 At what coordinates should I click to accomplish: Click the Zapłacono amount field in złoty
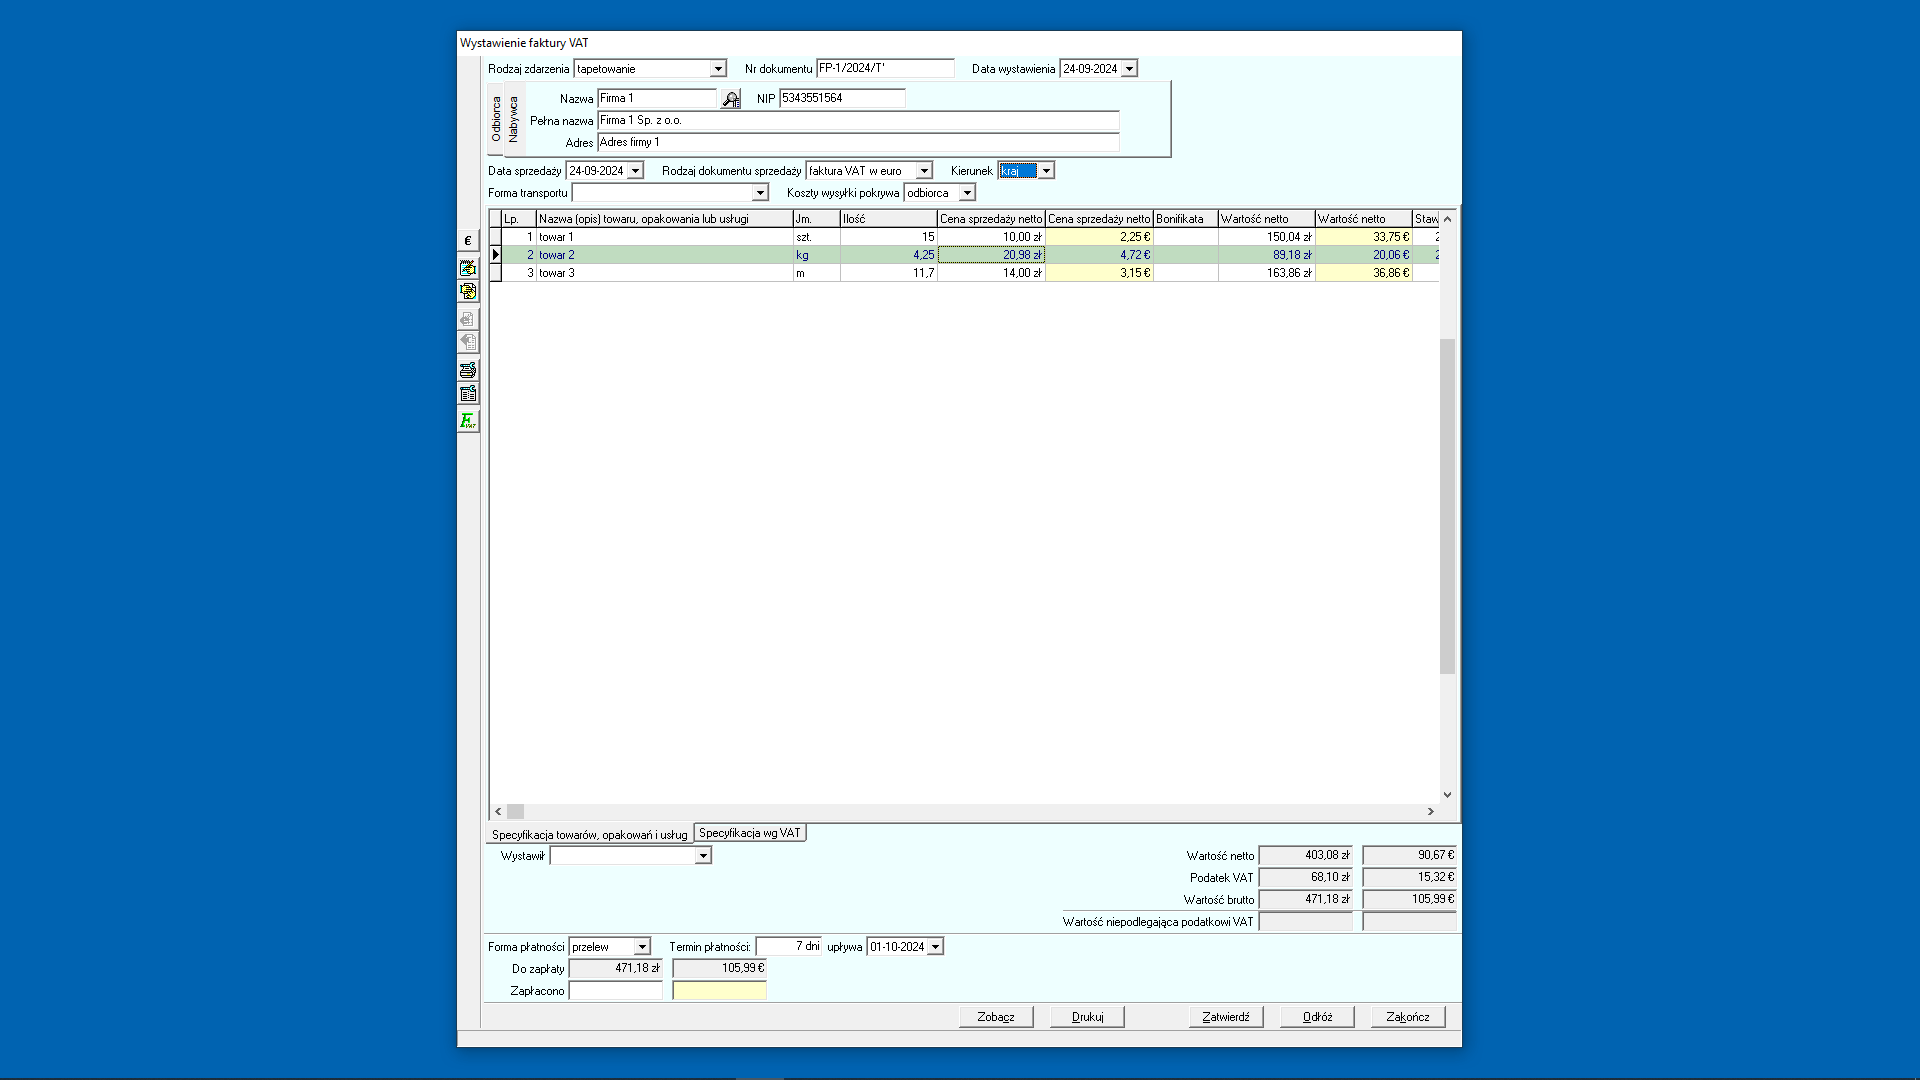click(x=615, y=990)
